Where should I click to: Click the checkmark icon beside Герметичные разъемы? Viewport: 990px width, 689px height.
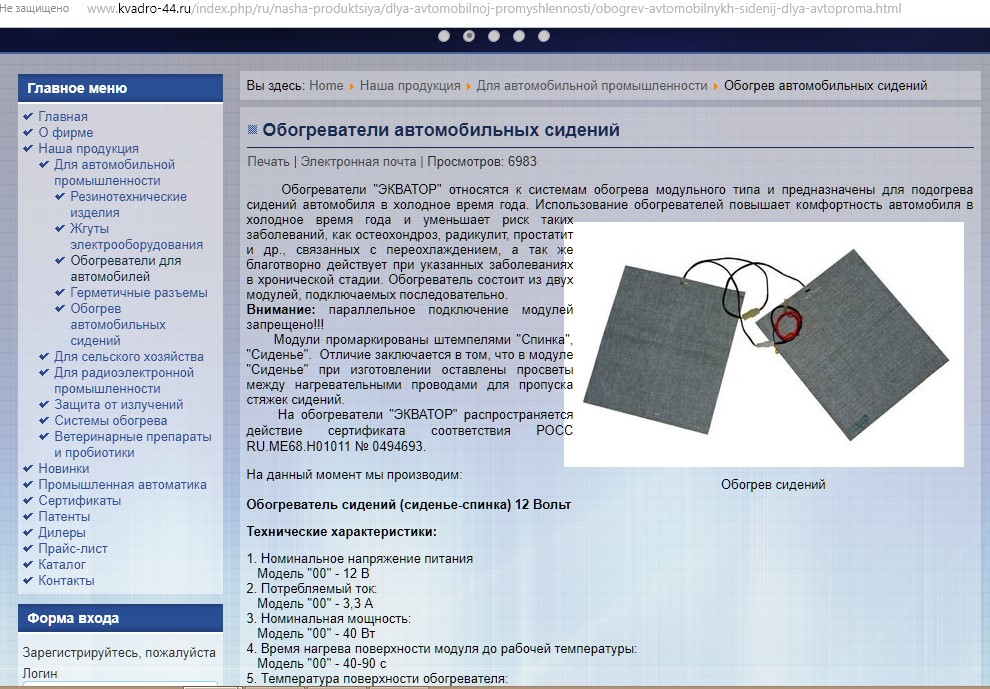[x=60, y=292]
